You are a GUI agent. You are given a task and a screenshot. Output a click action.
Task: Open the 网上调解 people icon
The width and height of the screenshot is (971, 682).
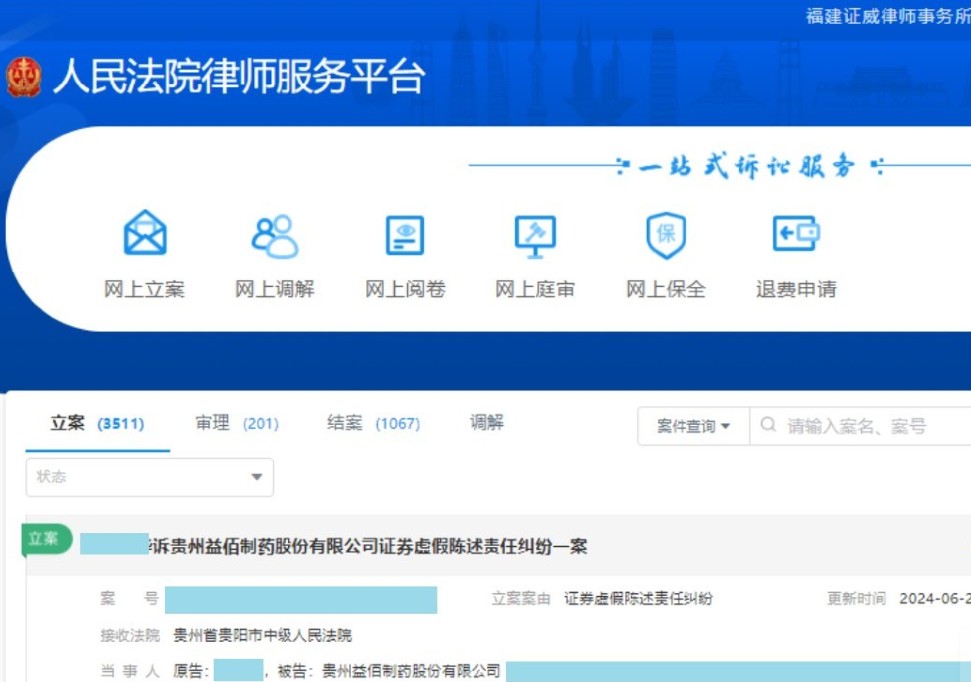274,236
